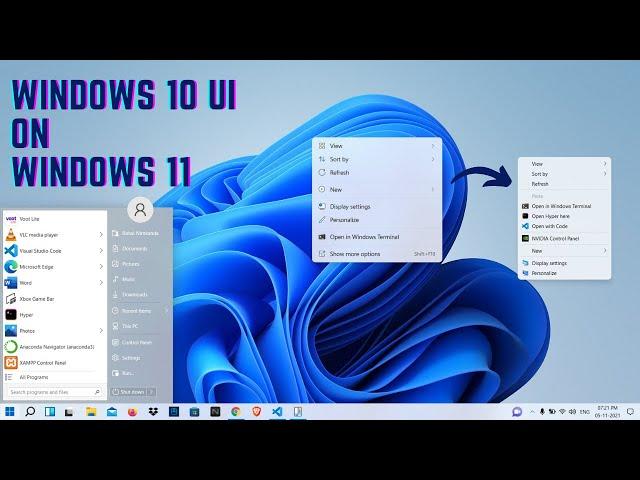Click the All Programs link
Screen dimensions: 640x480
34,377
